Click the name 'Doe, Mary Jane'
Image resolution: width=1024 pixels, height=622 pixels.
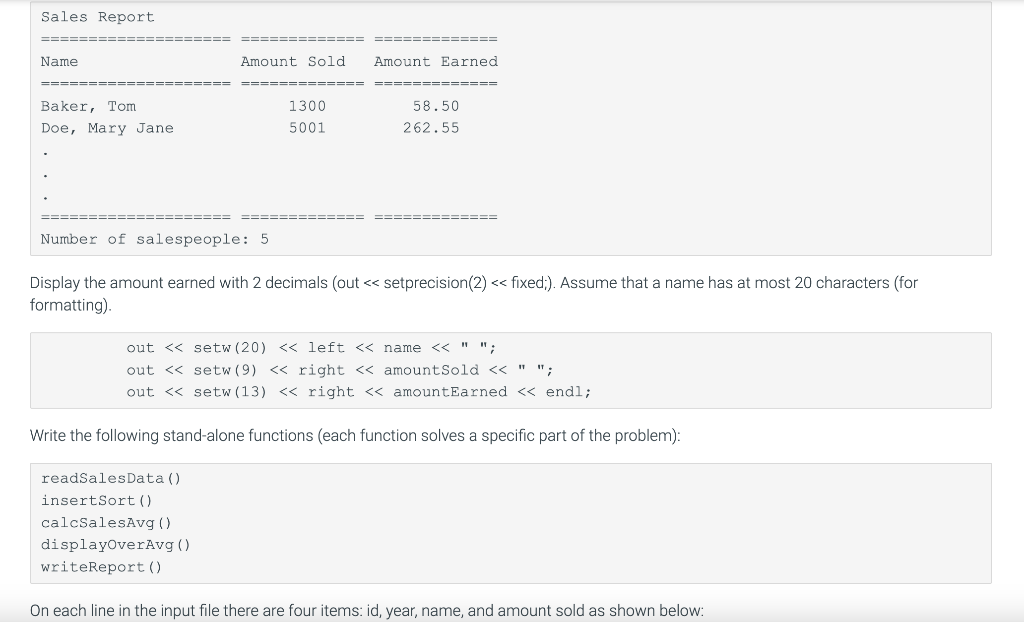click(107, 128)
